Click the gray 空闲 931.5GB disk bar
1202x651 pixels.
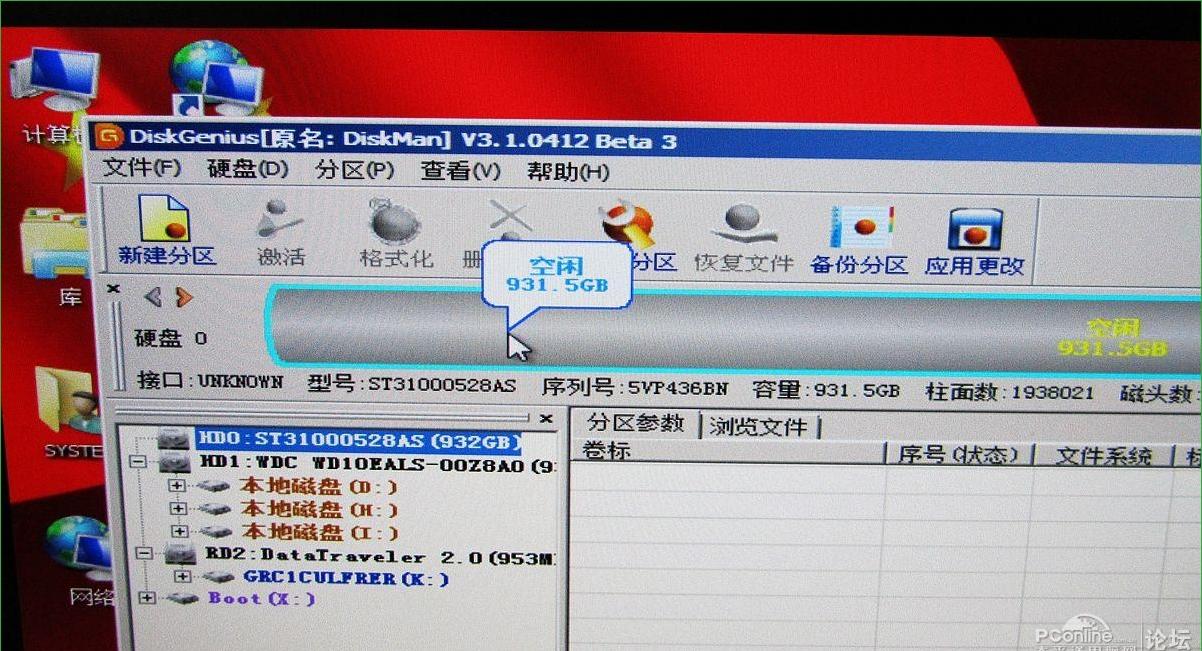pos(733,331)
